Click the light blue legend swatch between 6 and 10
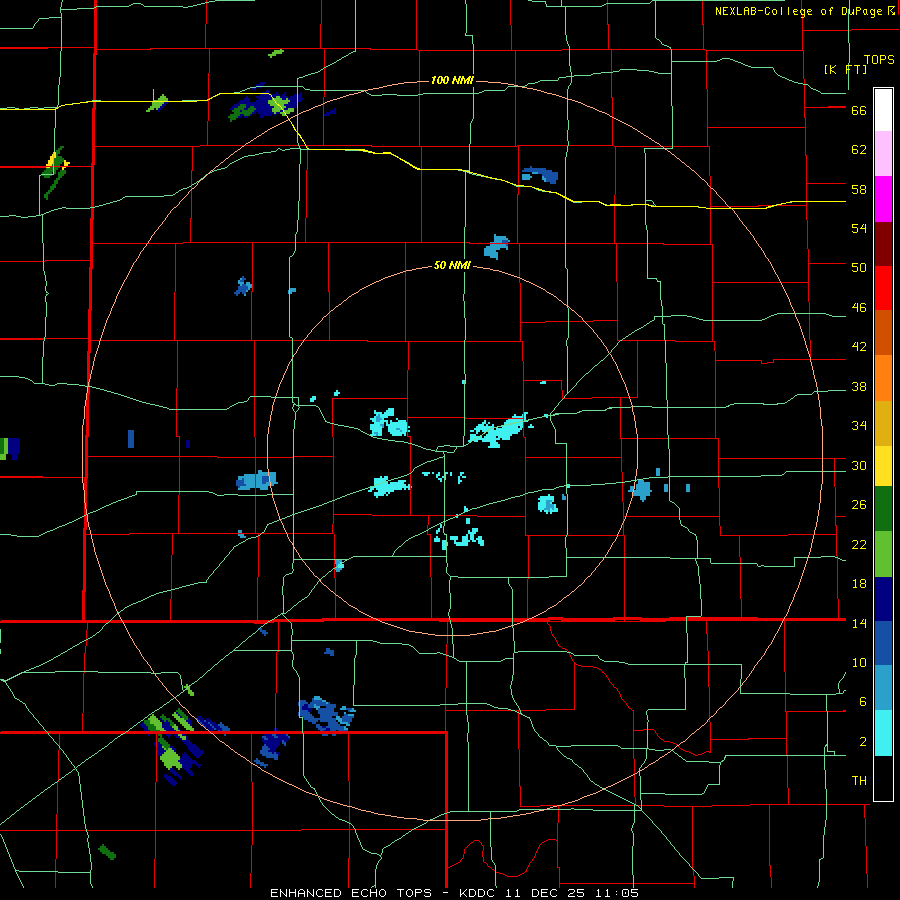The image size is (900, 900). tap(883, 688)
